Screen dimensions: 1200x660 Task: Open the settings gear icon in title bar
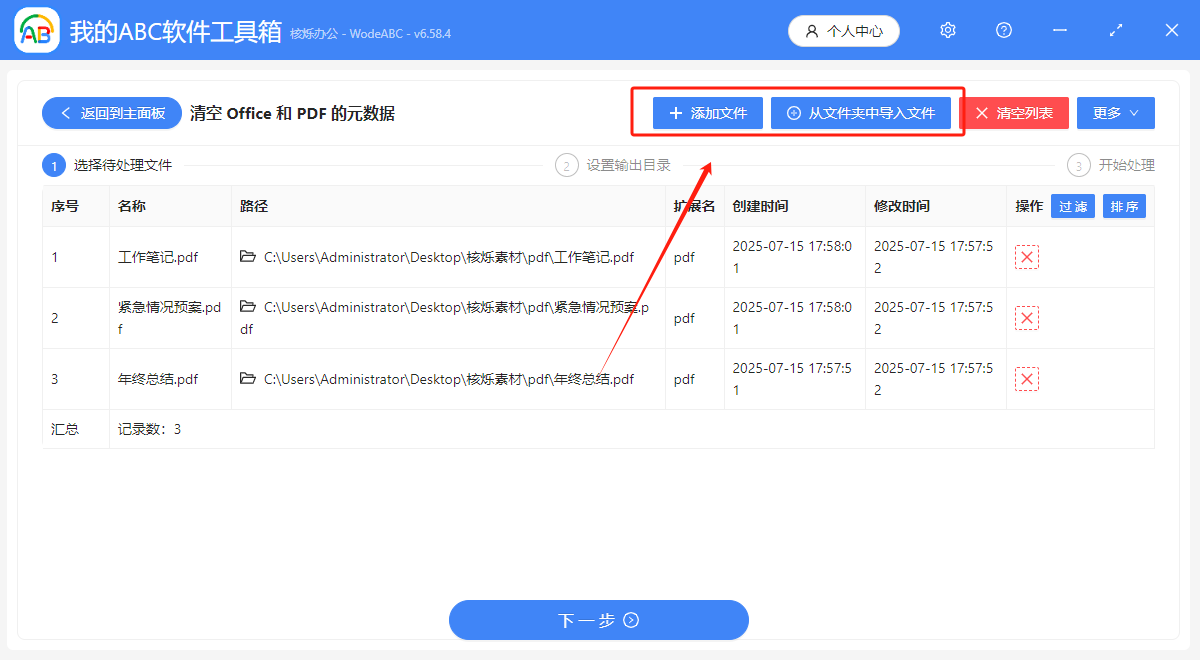click(x=948, y=31)
